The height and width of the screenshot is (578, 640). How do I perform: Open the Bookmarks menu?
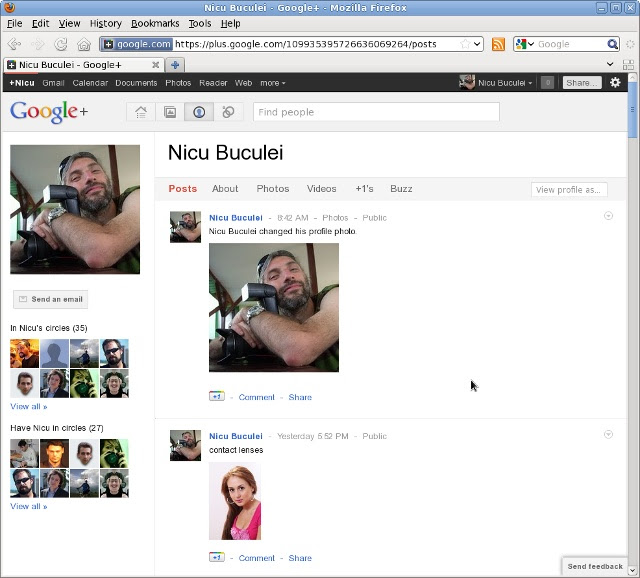[x=155, y=24]
